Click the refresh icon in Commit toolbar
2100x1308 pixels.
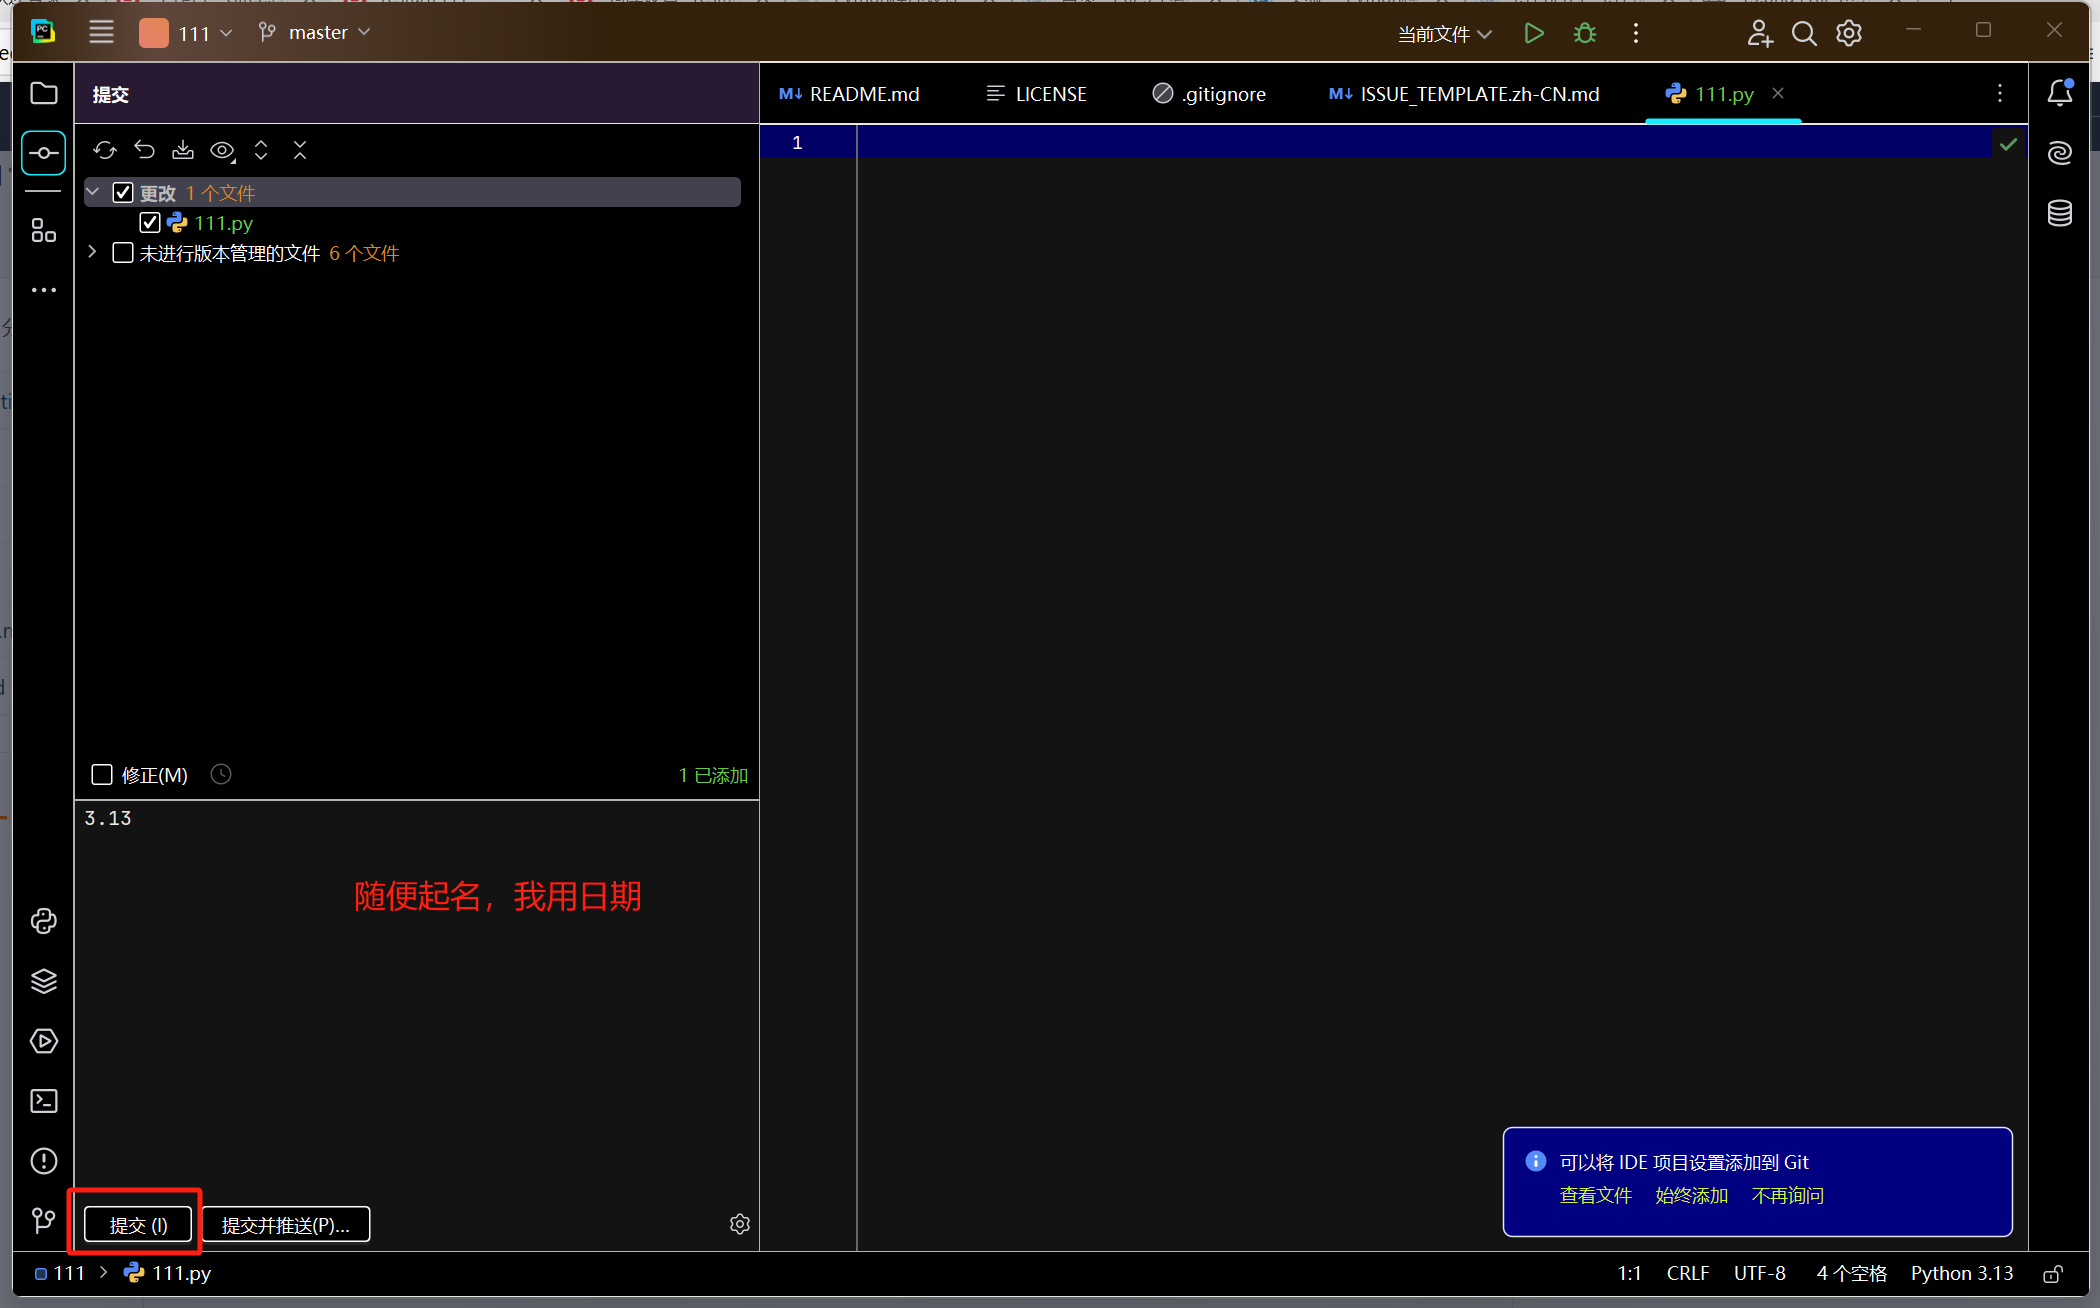[105, 150]
